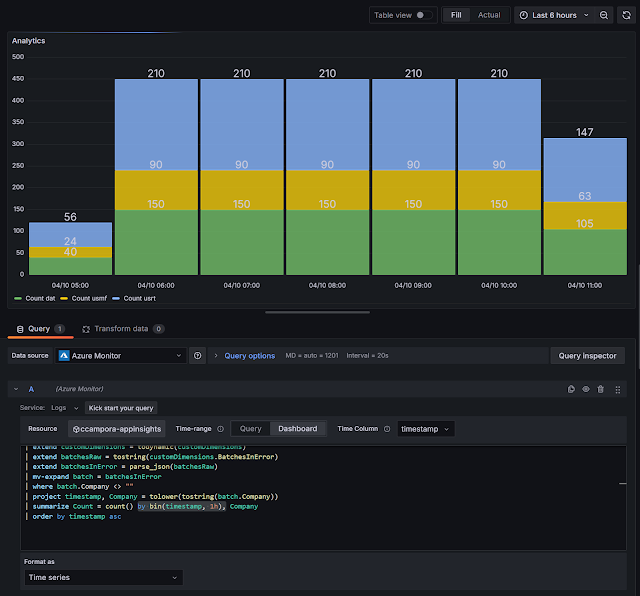Delete query A using the trash icon
Viewport: 640px width, 596px height.
pos(600,389)
